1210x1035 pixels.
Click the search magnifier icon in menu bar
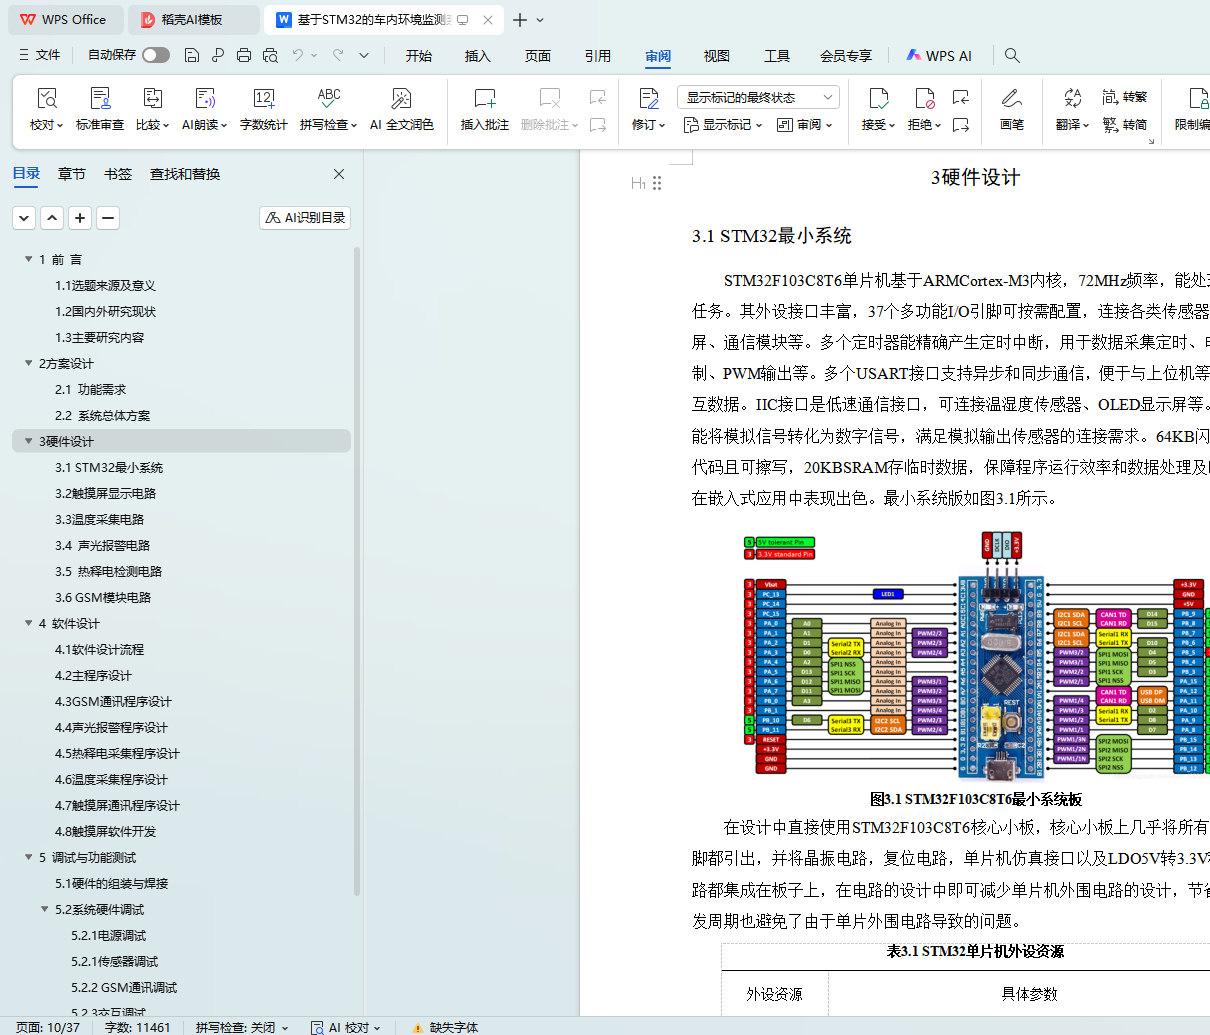(x=1012, y=55)
